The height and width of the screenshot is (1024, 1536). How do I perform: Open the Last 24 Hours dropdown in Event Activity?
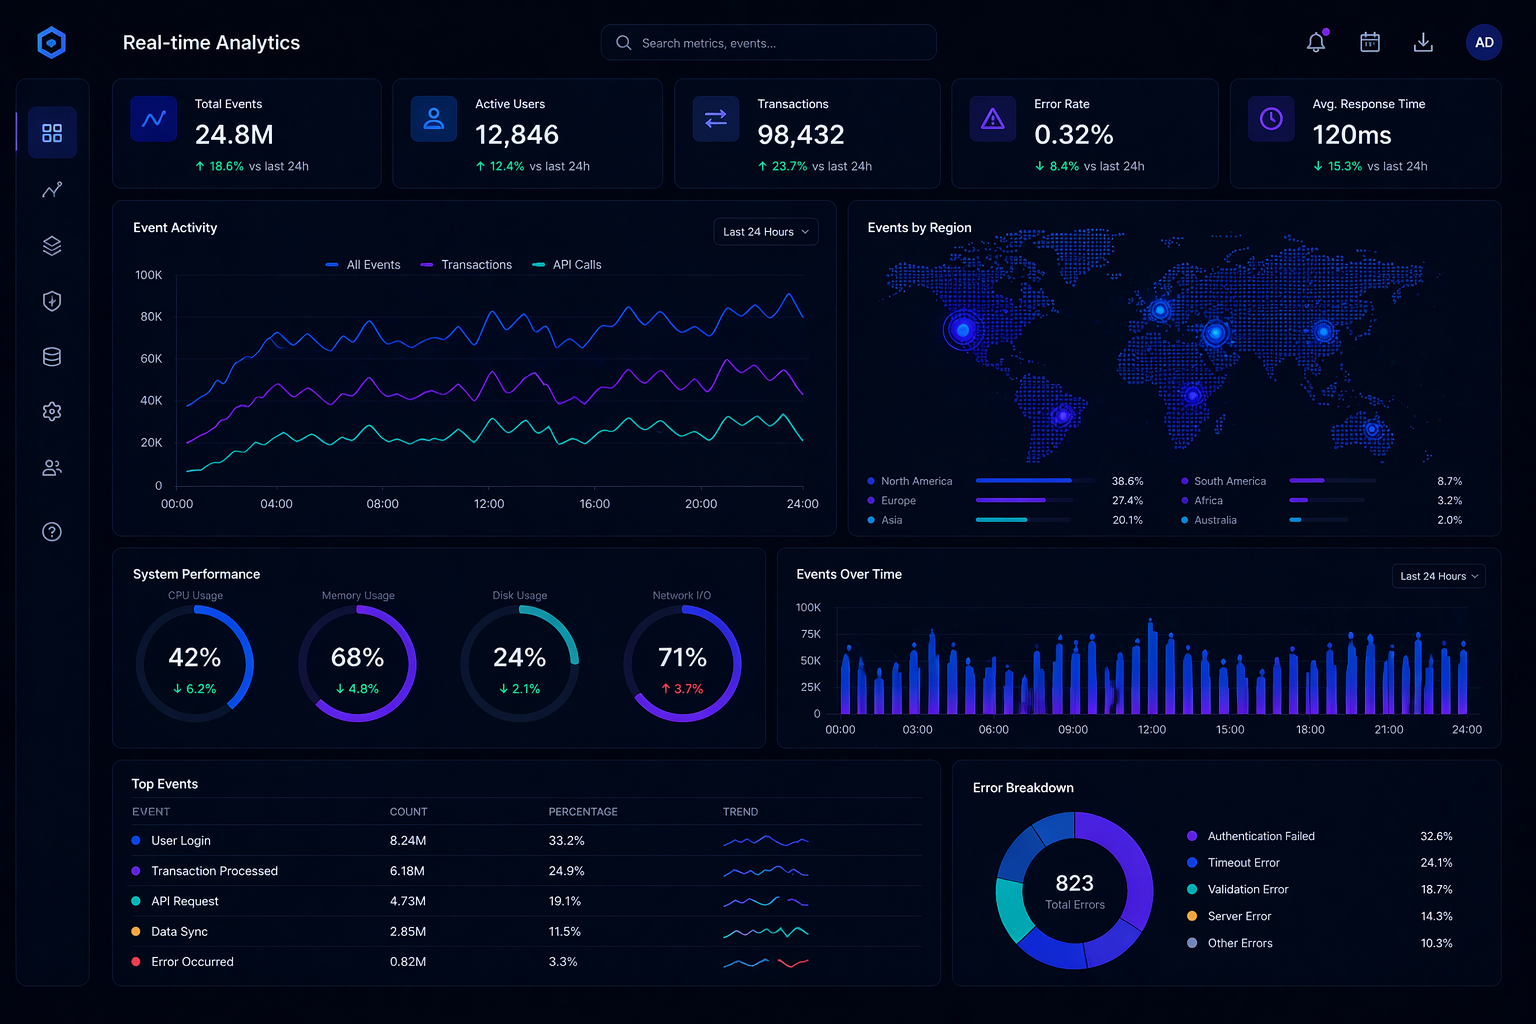[x=765, y=231]
